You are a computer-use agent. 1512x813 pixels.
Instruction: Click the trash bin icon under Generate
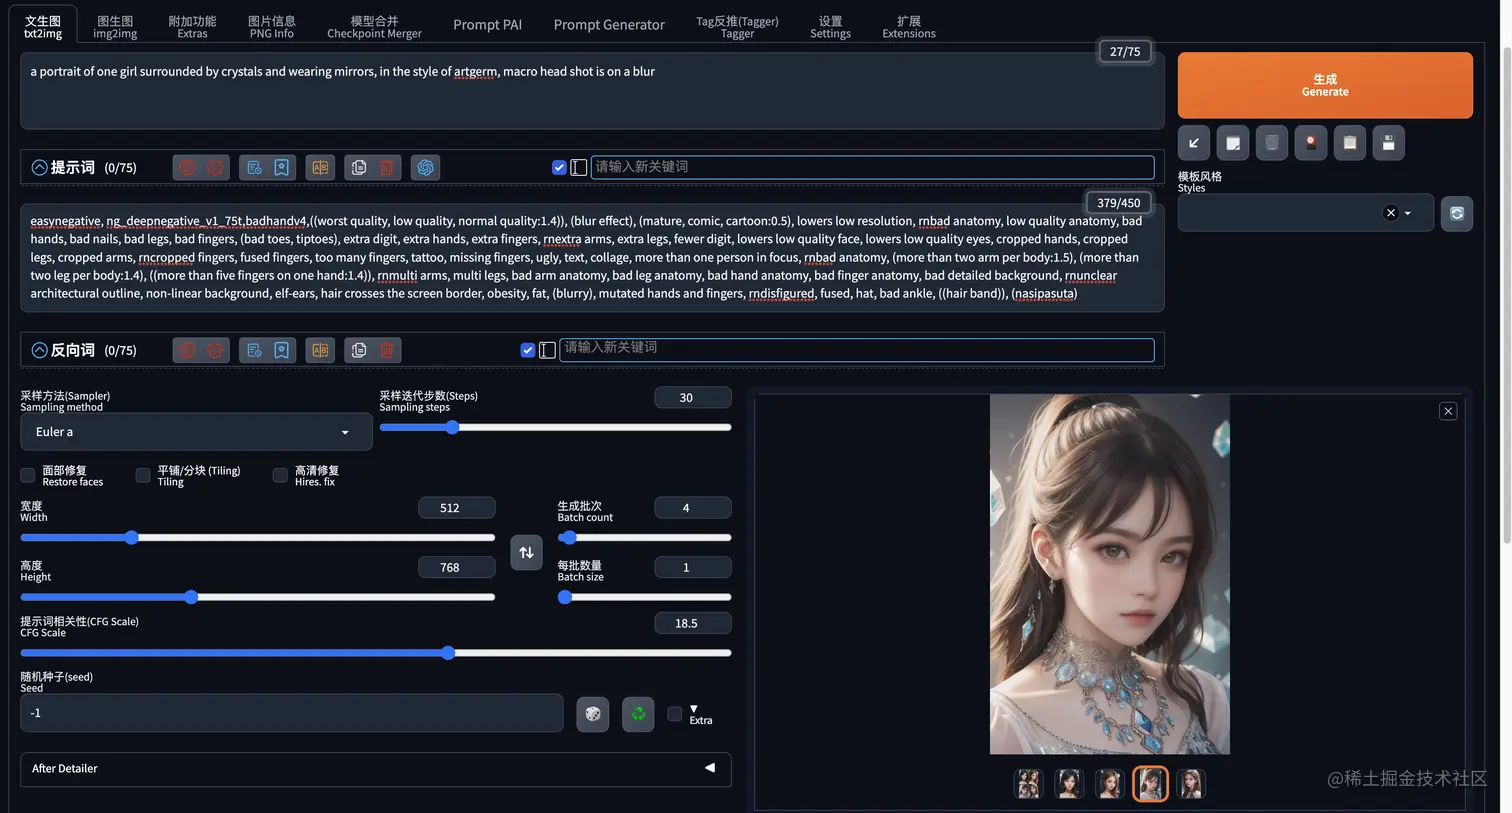(1272, 143)
